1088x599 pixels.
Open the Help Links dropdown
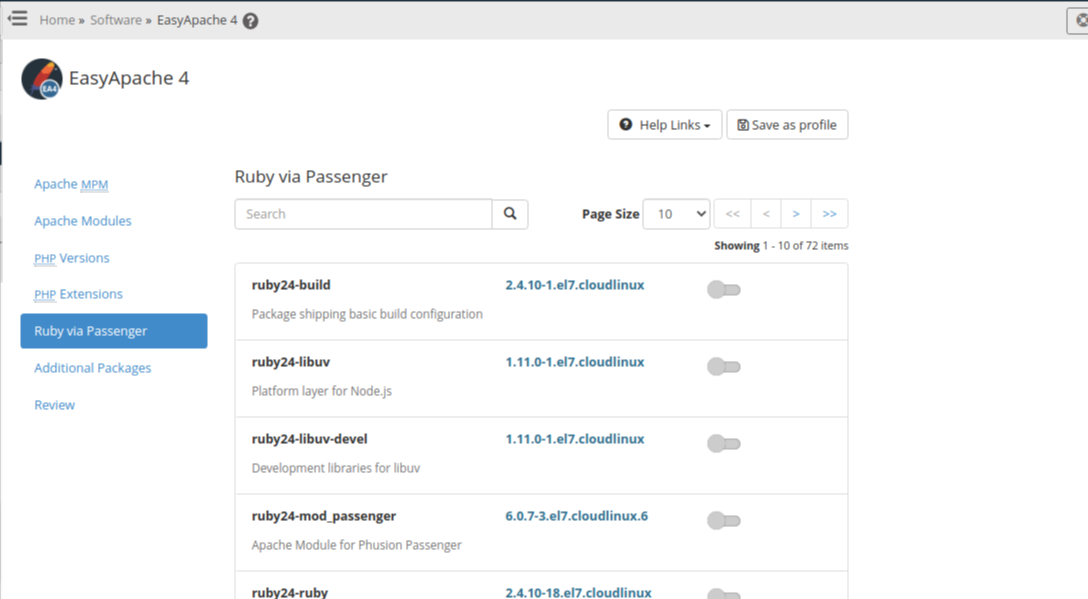[665, 125]
